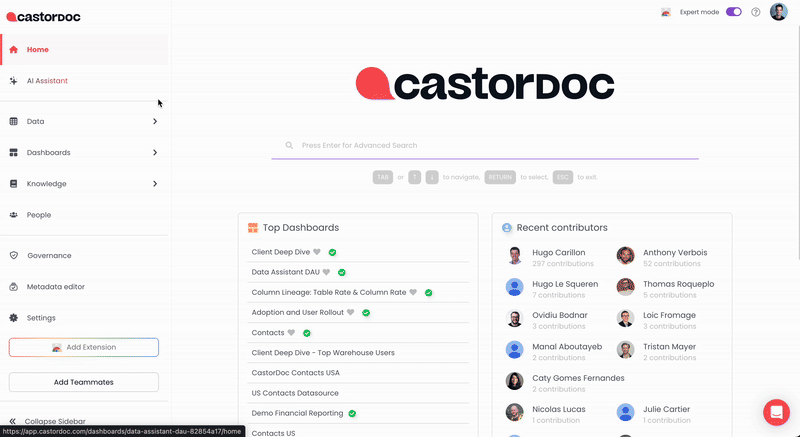Open Manal Aboutayeb contributor profile
Image resolution: width=800 pixels, height=437 pixels.
click(567, 347)
